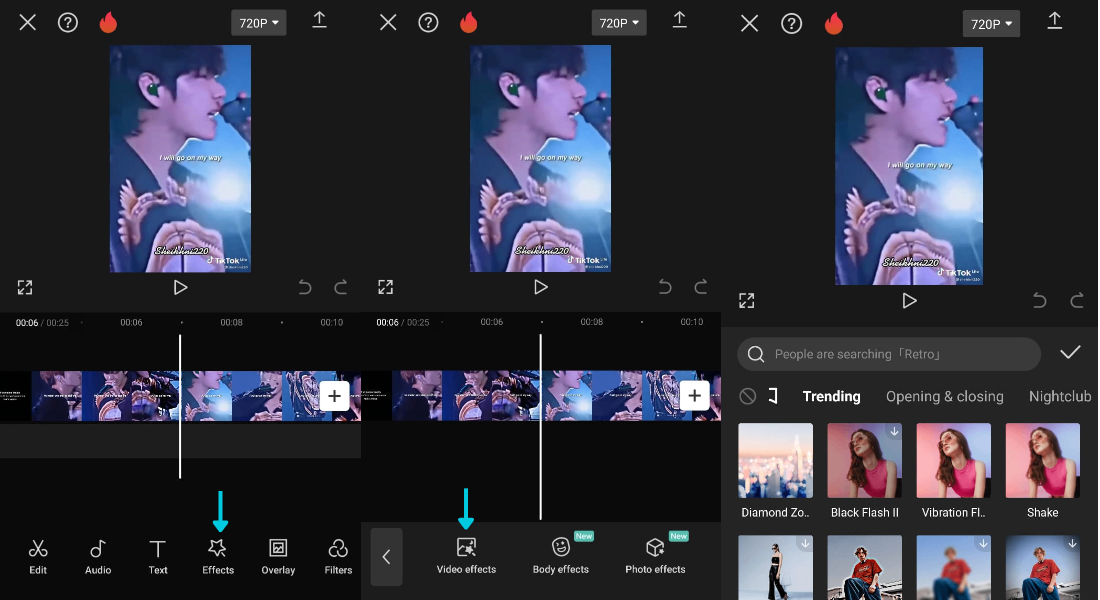Viewport: 1100px width, 600px height.
Task: Go back using chevron in middle panel toolbar
Action: (387, 556)
